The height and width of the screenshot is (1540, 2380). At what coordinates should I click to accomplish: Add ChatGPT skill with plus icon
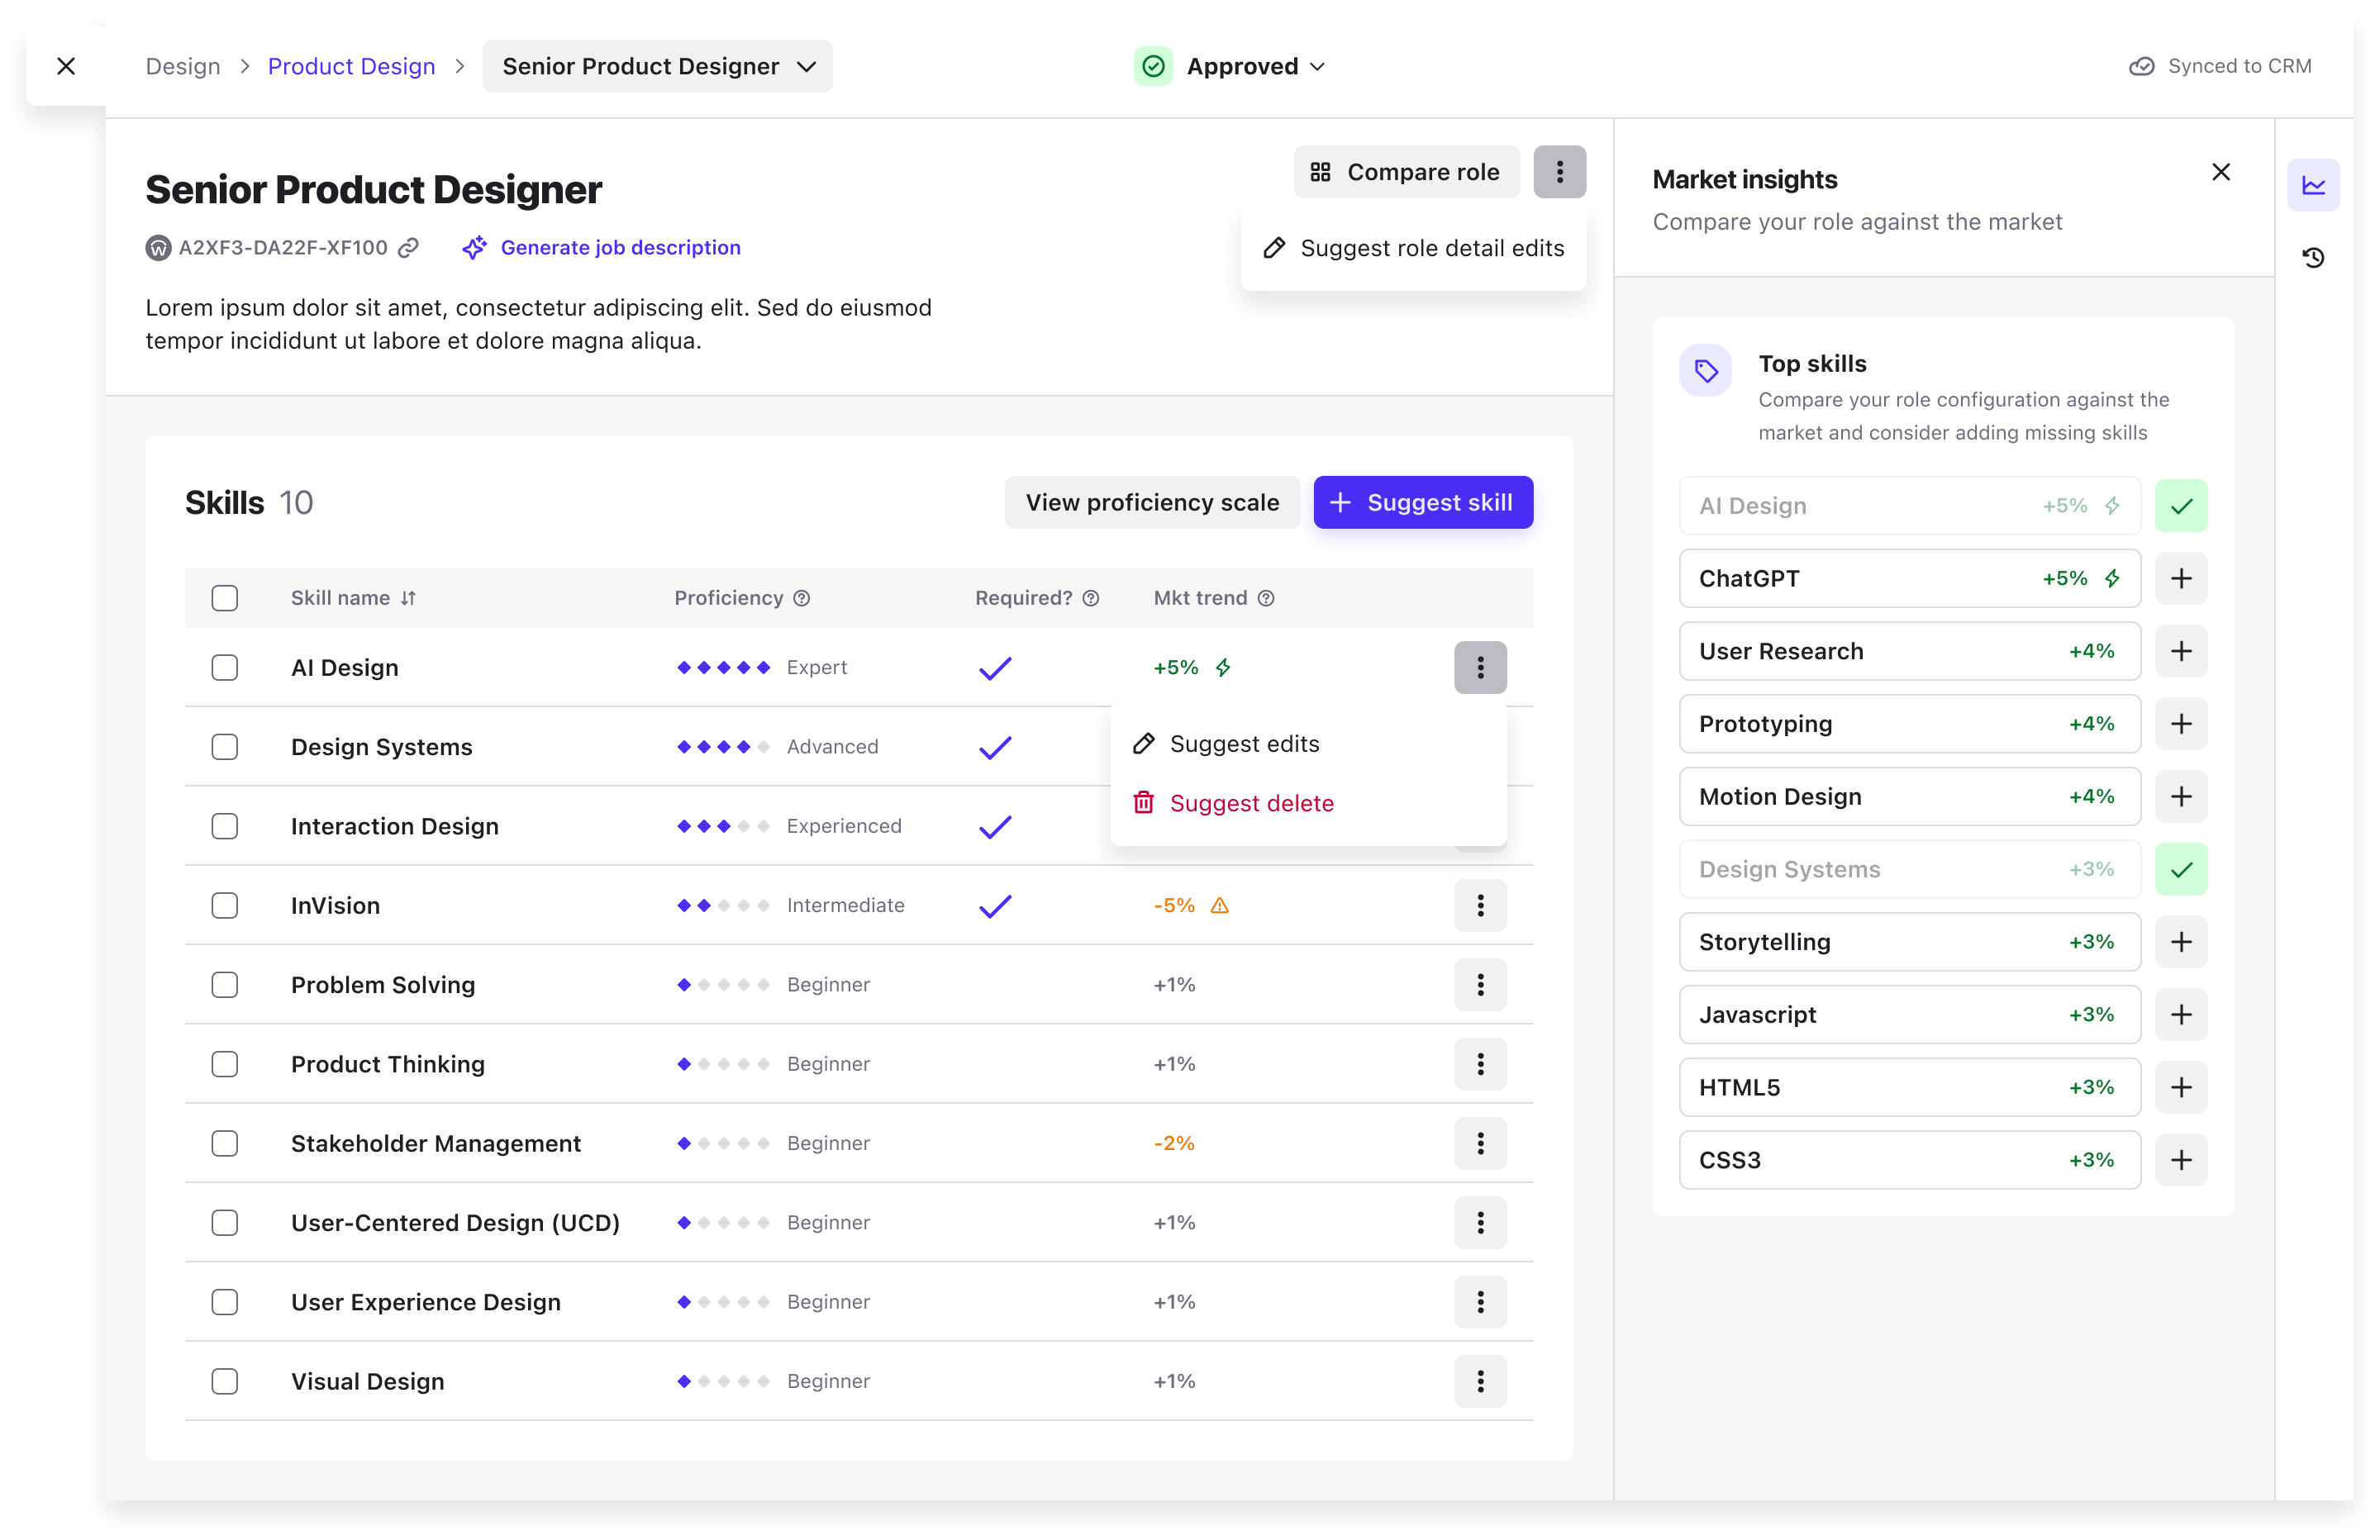pos(2181,578)
